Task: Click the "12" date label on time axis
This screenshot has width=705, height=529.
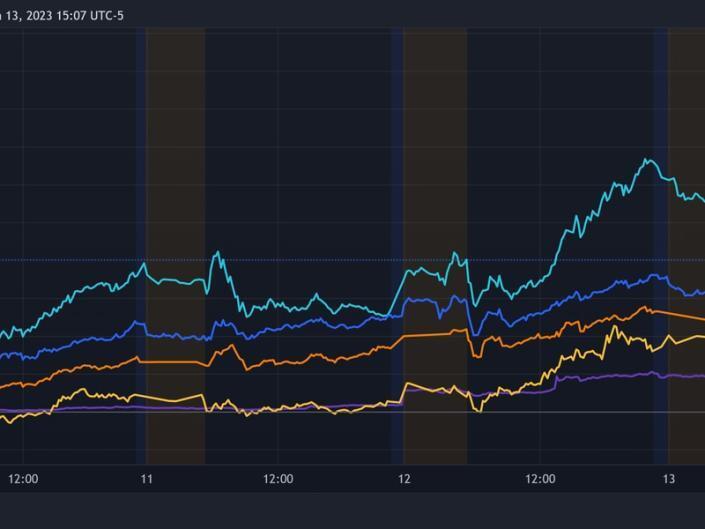Action: point(403,479)
